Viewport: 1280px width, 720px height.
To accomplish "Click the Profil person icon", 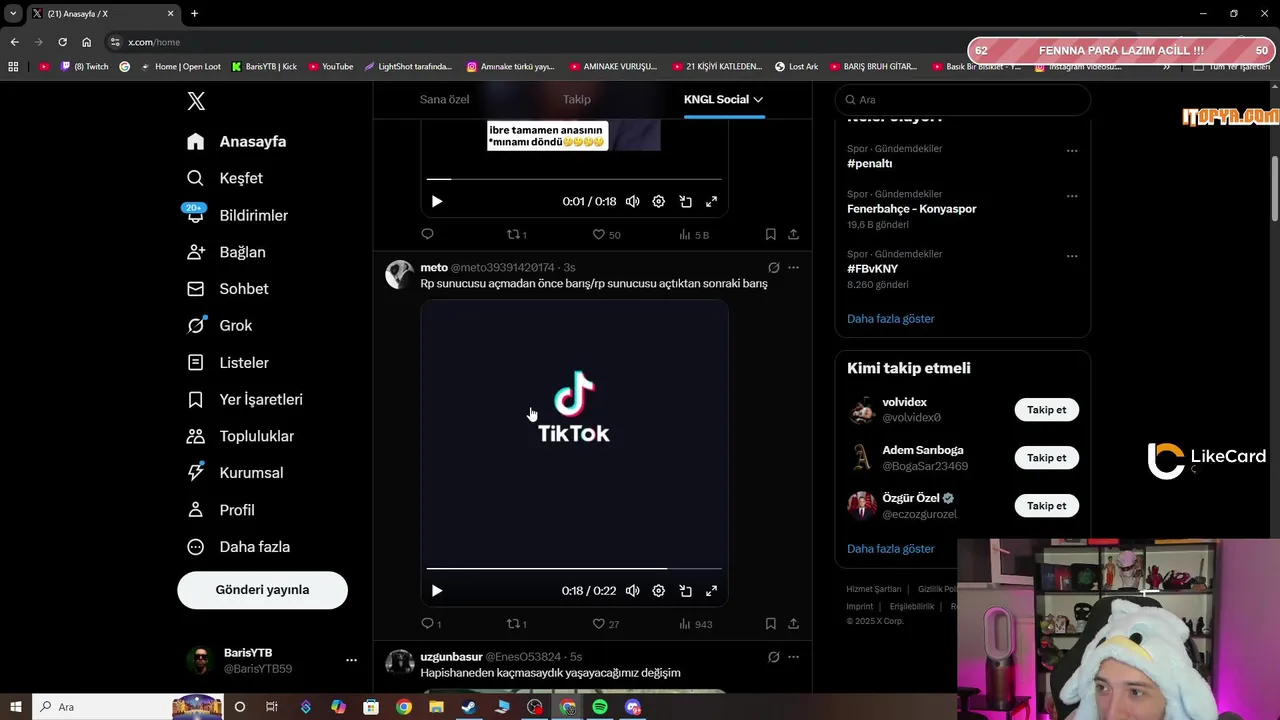I will tap(196, 510).
